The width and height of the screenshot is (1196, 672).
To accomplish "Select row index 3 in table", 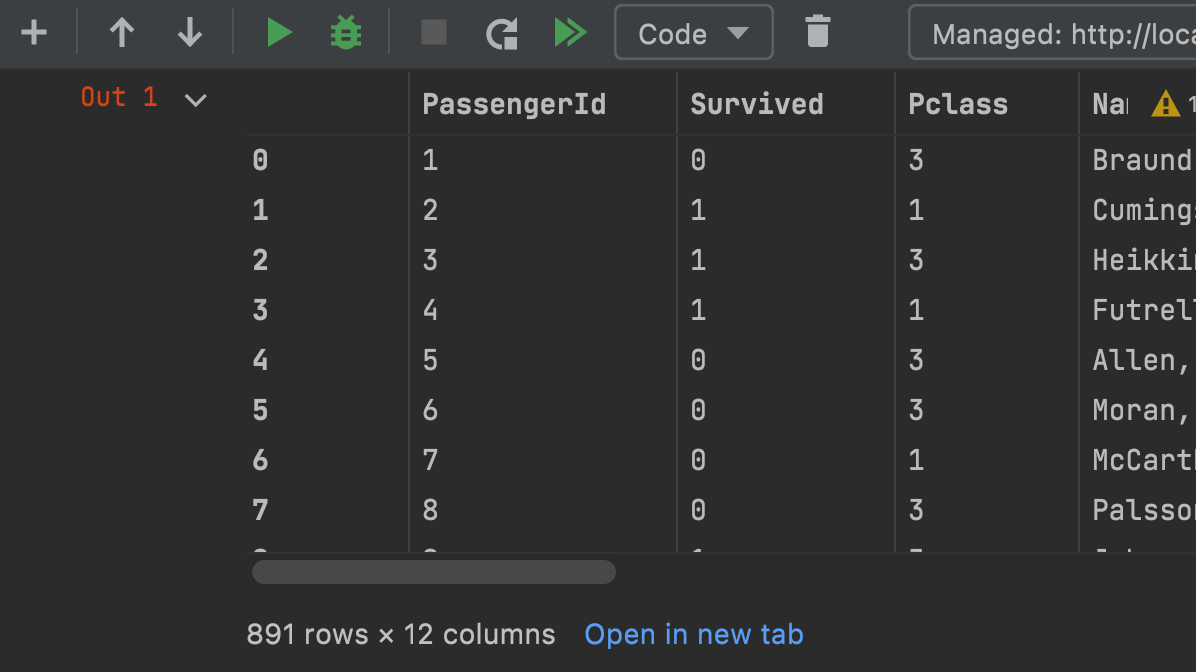I will (261, 310).
